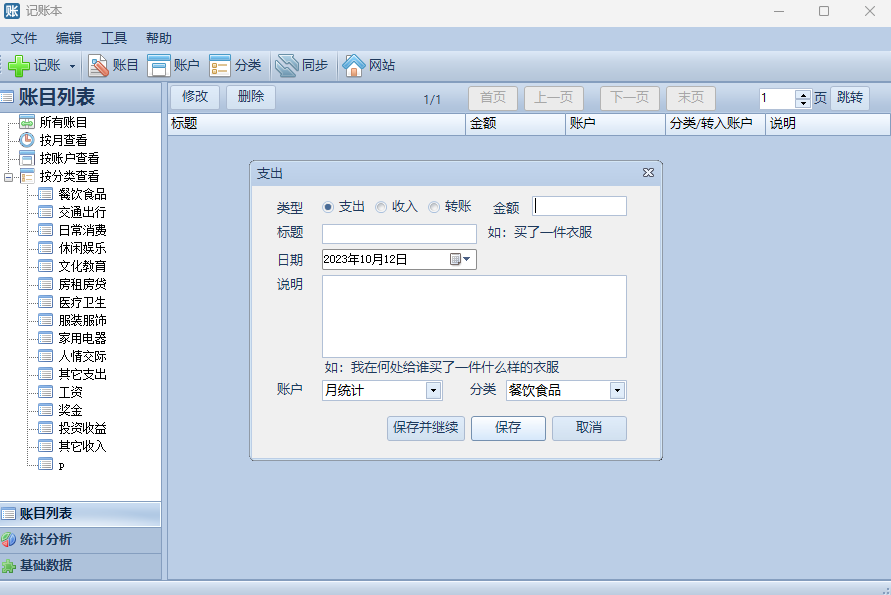Open the 账户 dropdown showing 月统计
Image resolution: width=891 pixels, height=595 pixels.
point(433,391)
